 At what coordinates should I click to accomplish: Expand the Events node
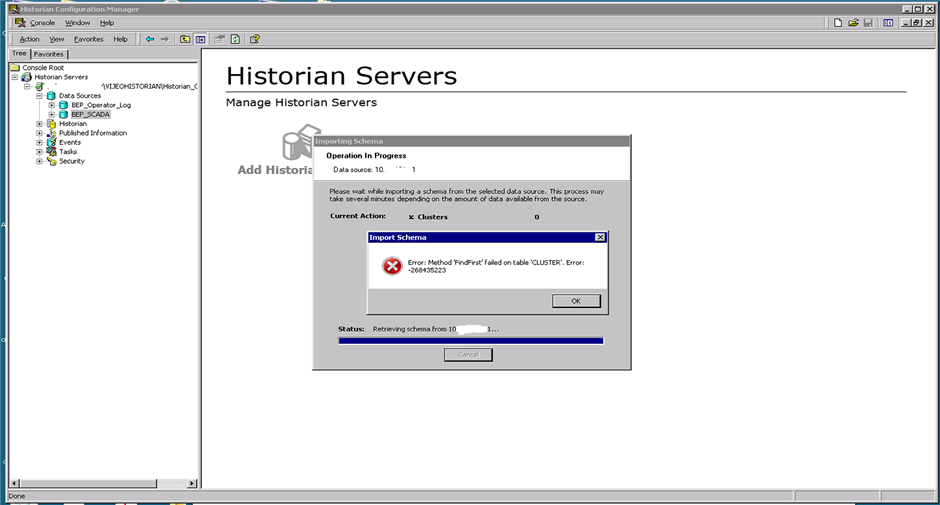[x=40, y=142]
